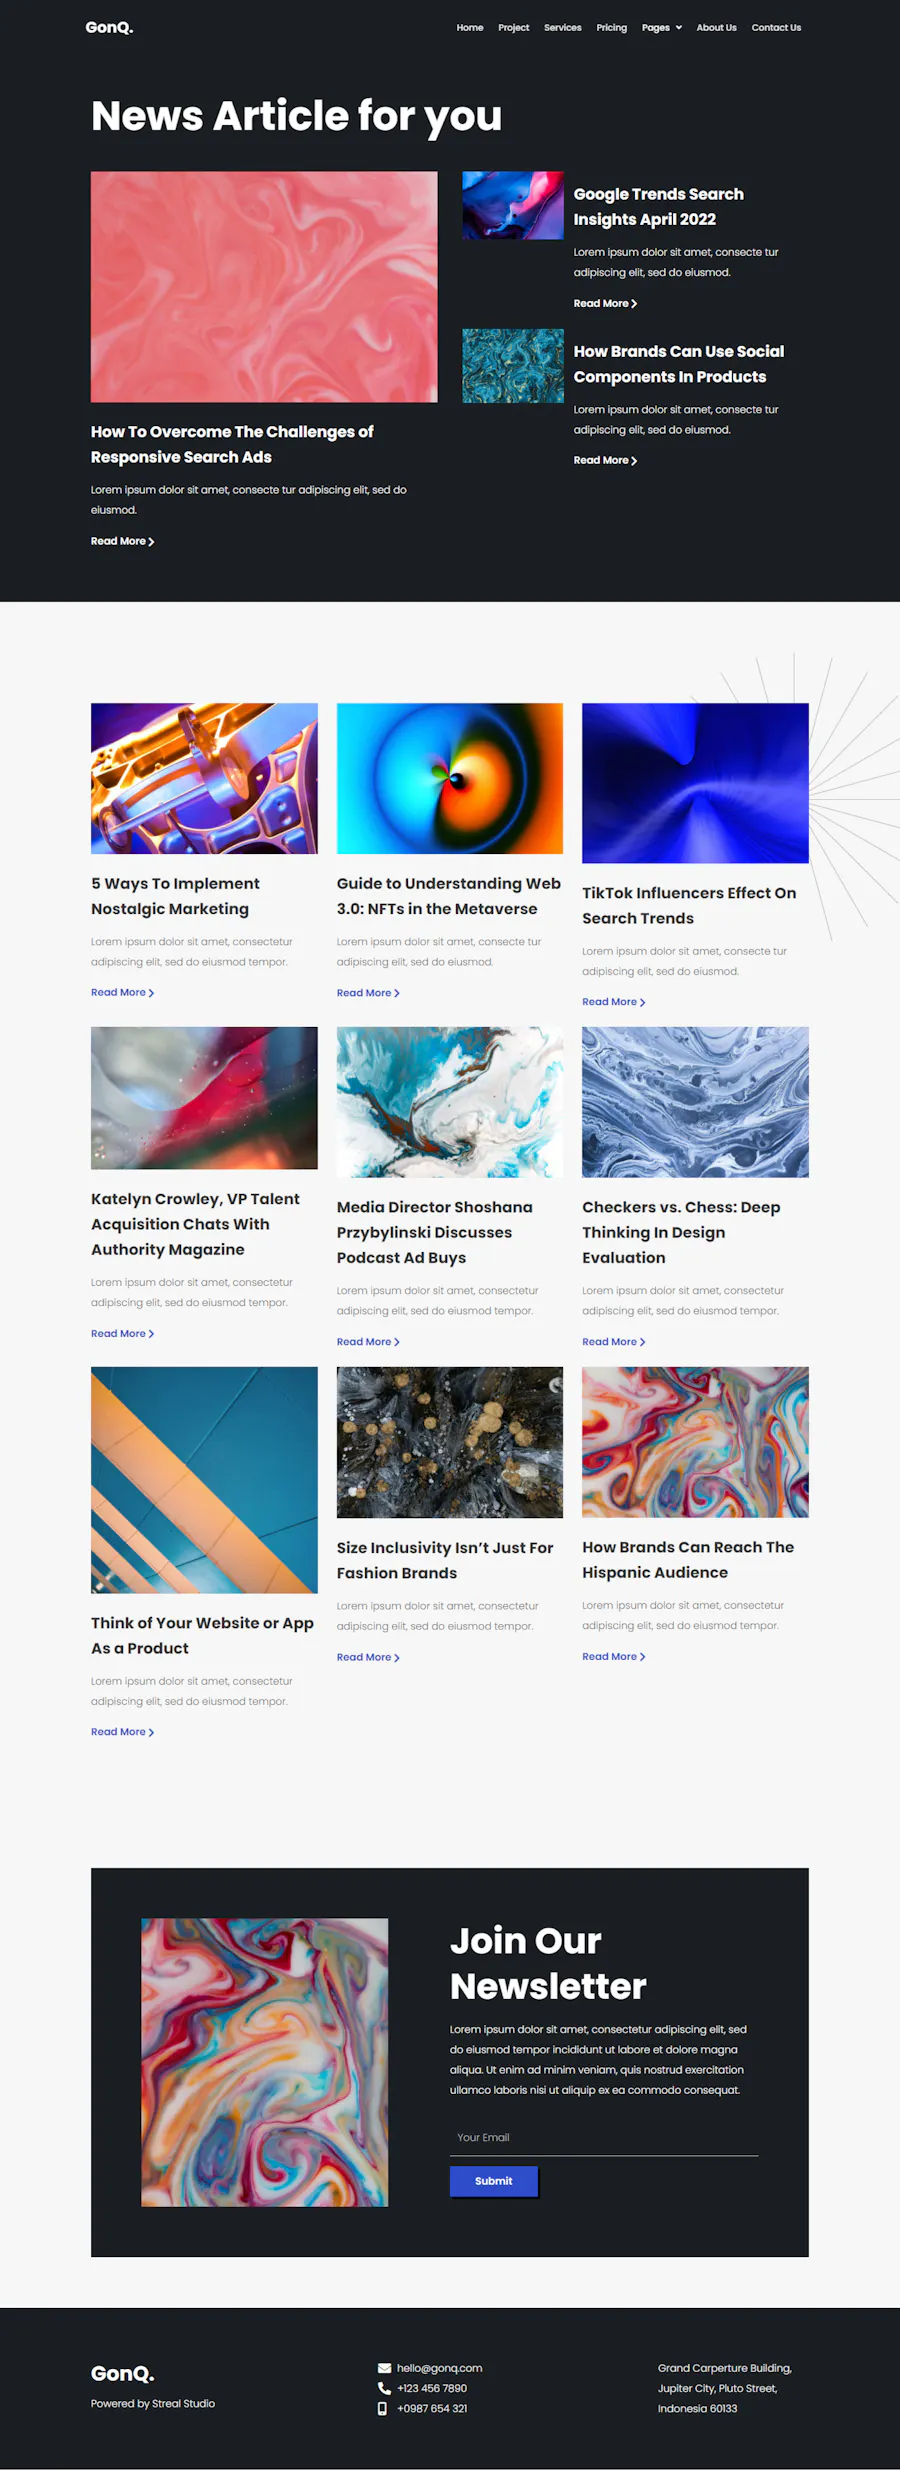Screen dimensions: 900x2470
Task: Open Read More under TikTok Influencers article
Action: [x=614, y=1002]
